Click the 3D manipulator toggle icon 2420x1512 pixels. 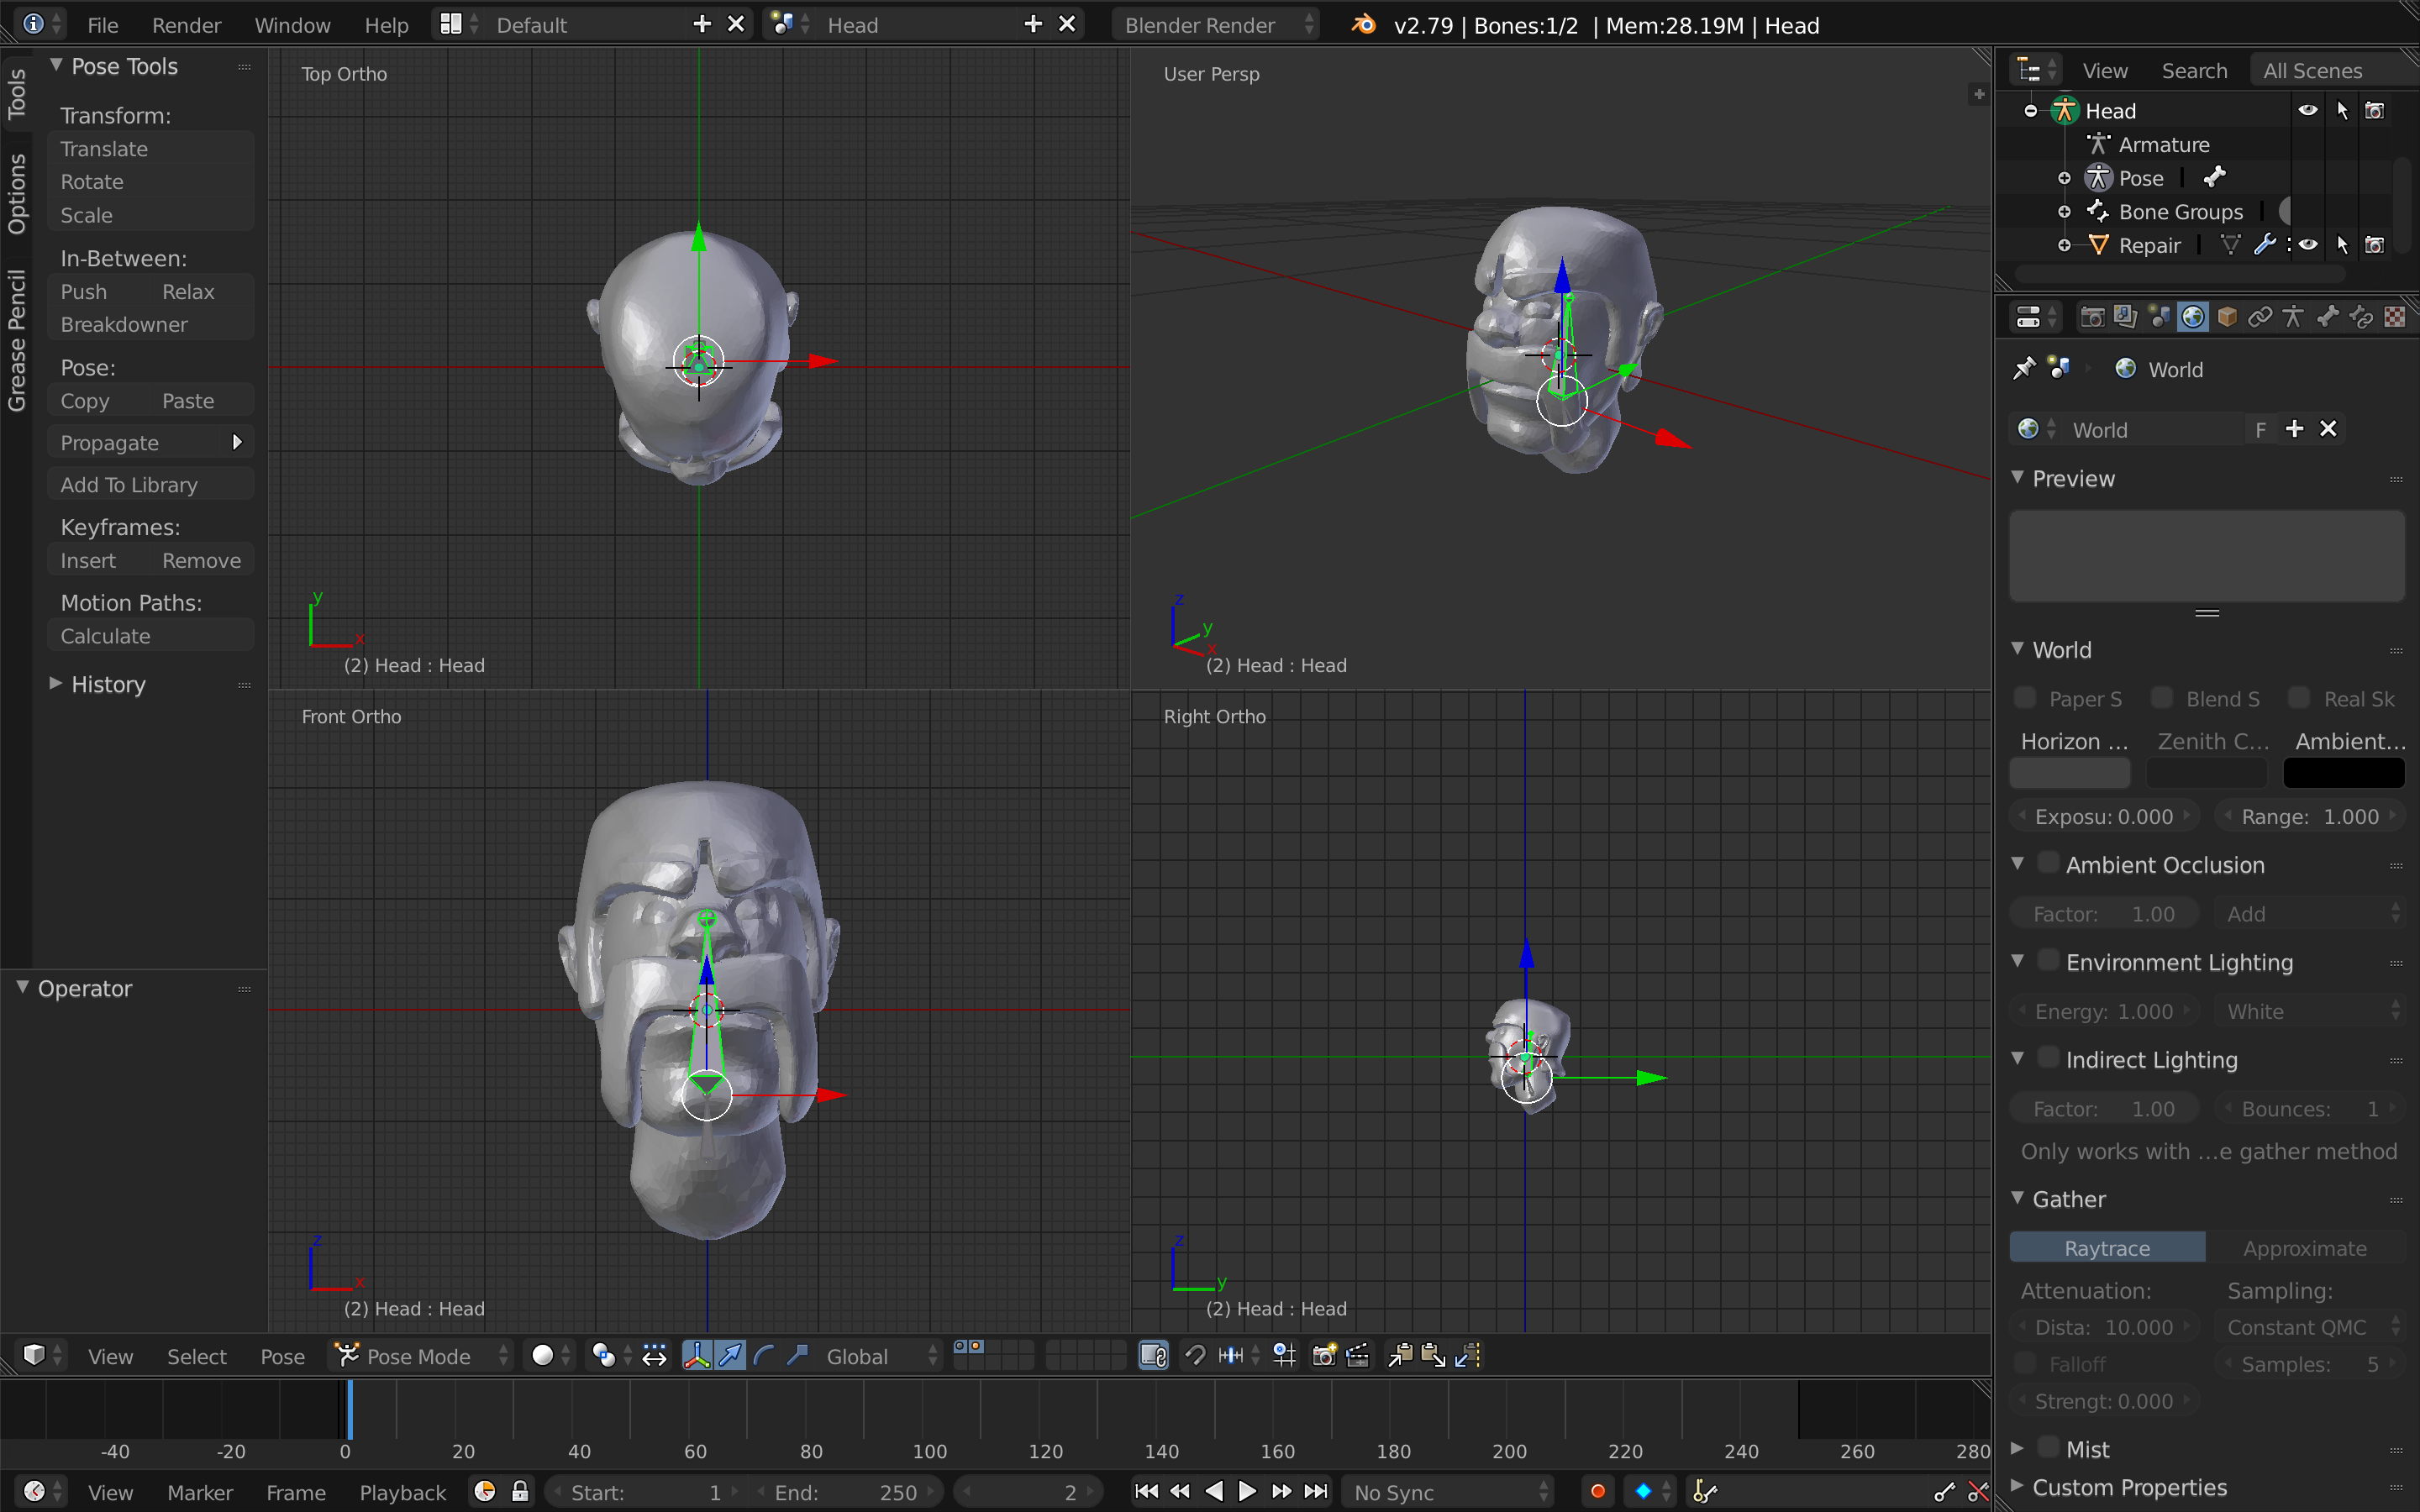697,1356
